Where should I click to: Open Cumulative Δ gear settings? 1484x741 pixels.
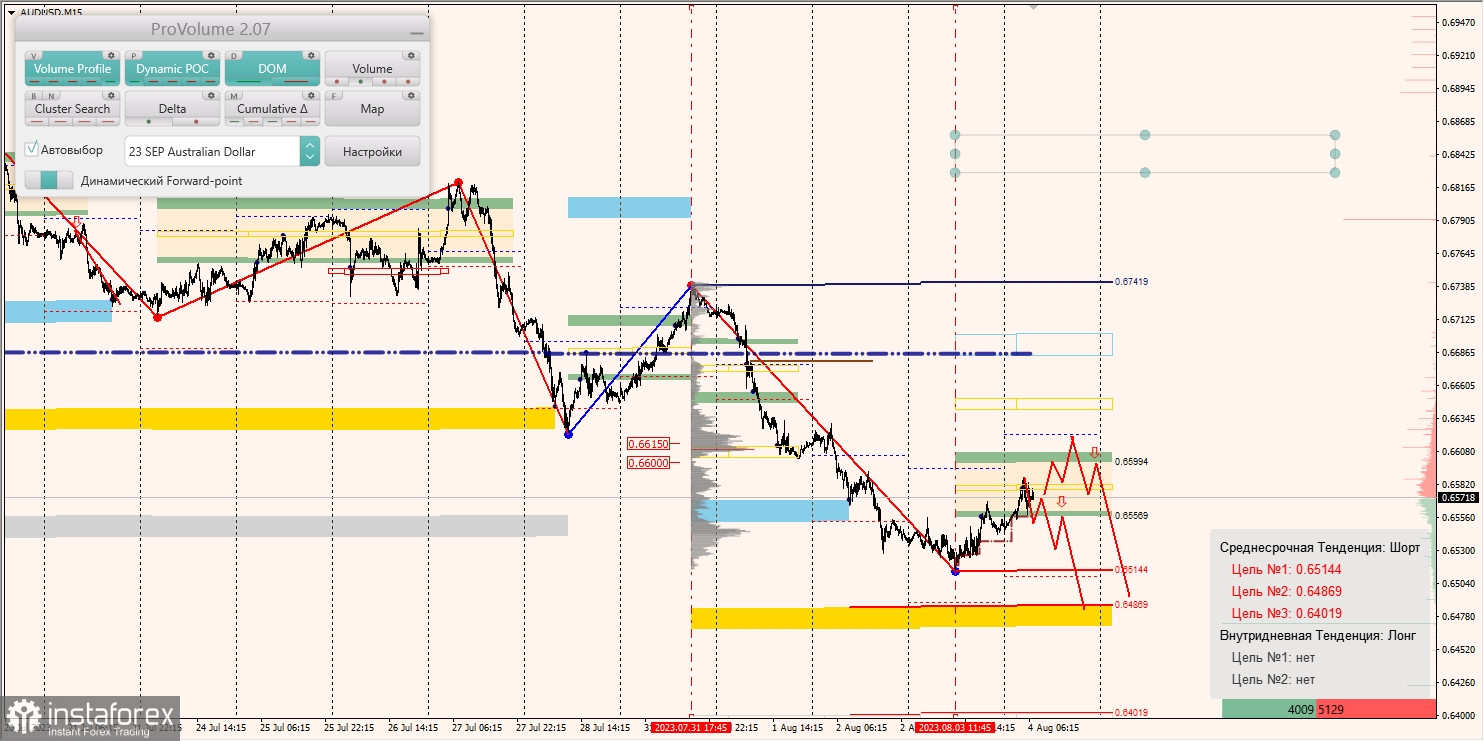point(311,96)
